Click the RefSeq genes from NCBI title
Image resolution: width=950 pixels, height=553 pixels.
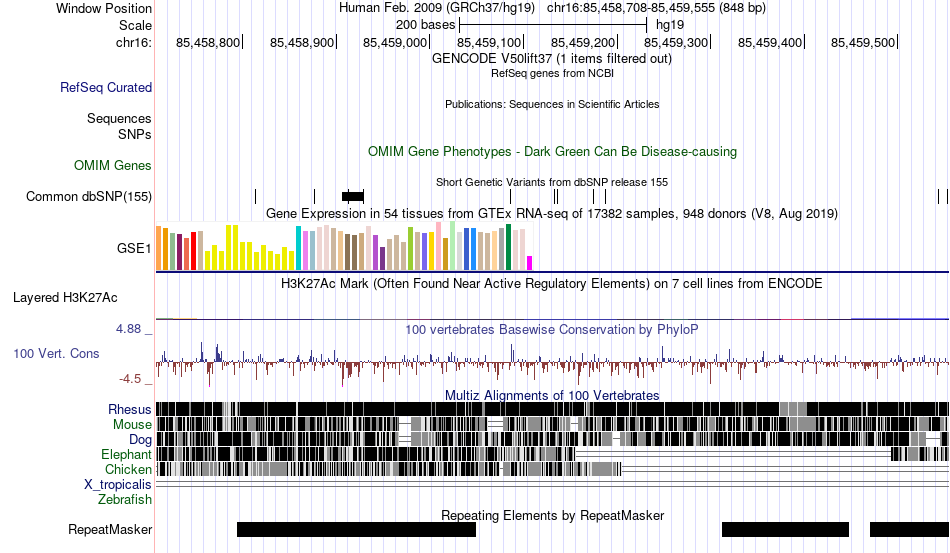(x=552, y=73)
